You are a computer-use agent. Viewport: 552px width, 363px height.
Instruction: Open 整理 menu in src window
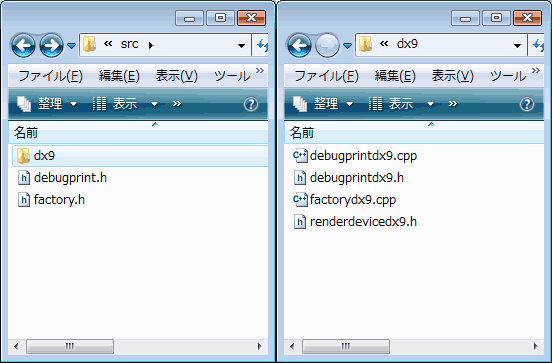pos(48,104)
